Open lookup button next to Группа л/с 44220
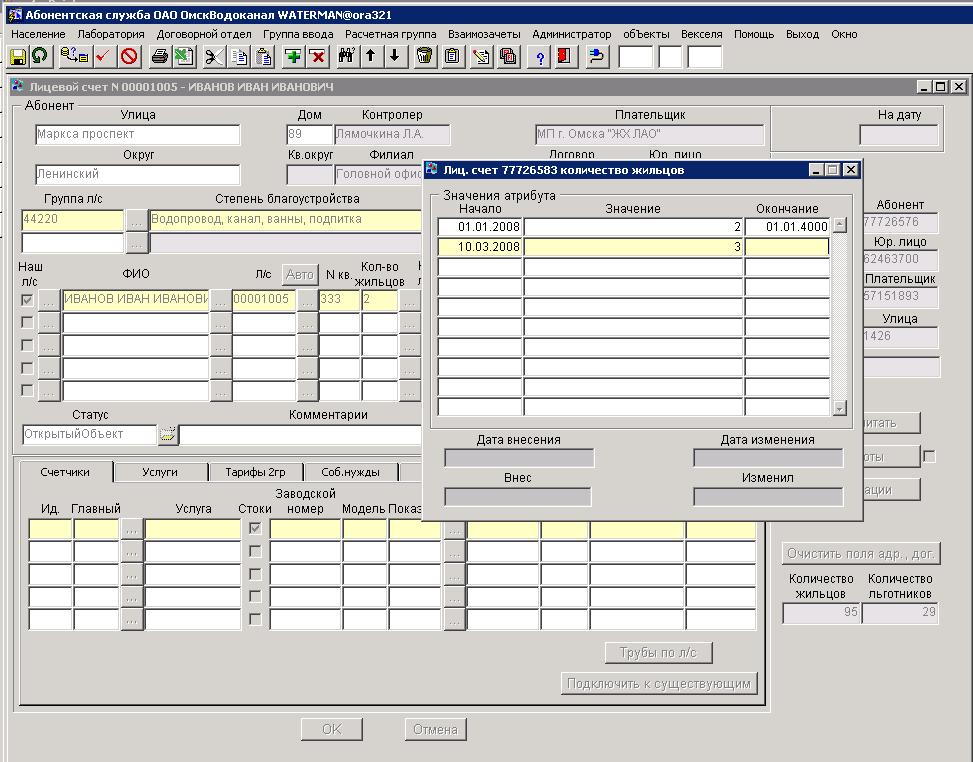The height and width of the screenshot is (762, 973). [x=136, y=220]
